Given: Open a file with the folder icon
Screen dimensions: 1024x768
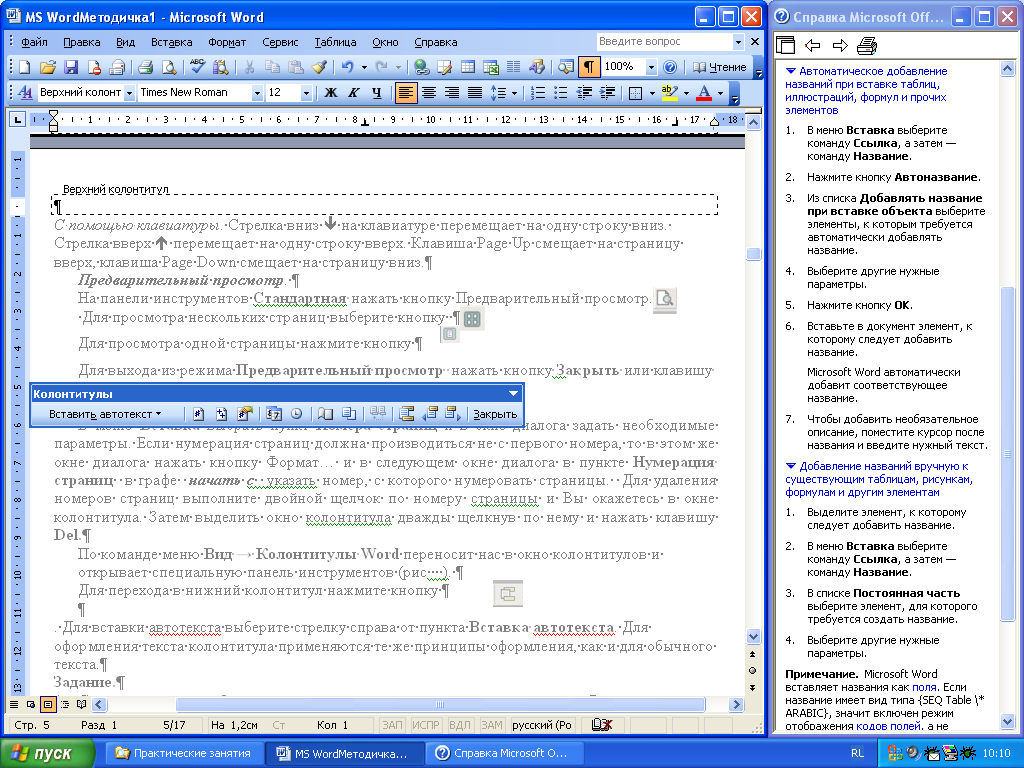Looking at the screenshot, I should (x=48, y=67).
